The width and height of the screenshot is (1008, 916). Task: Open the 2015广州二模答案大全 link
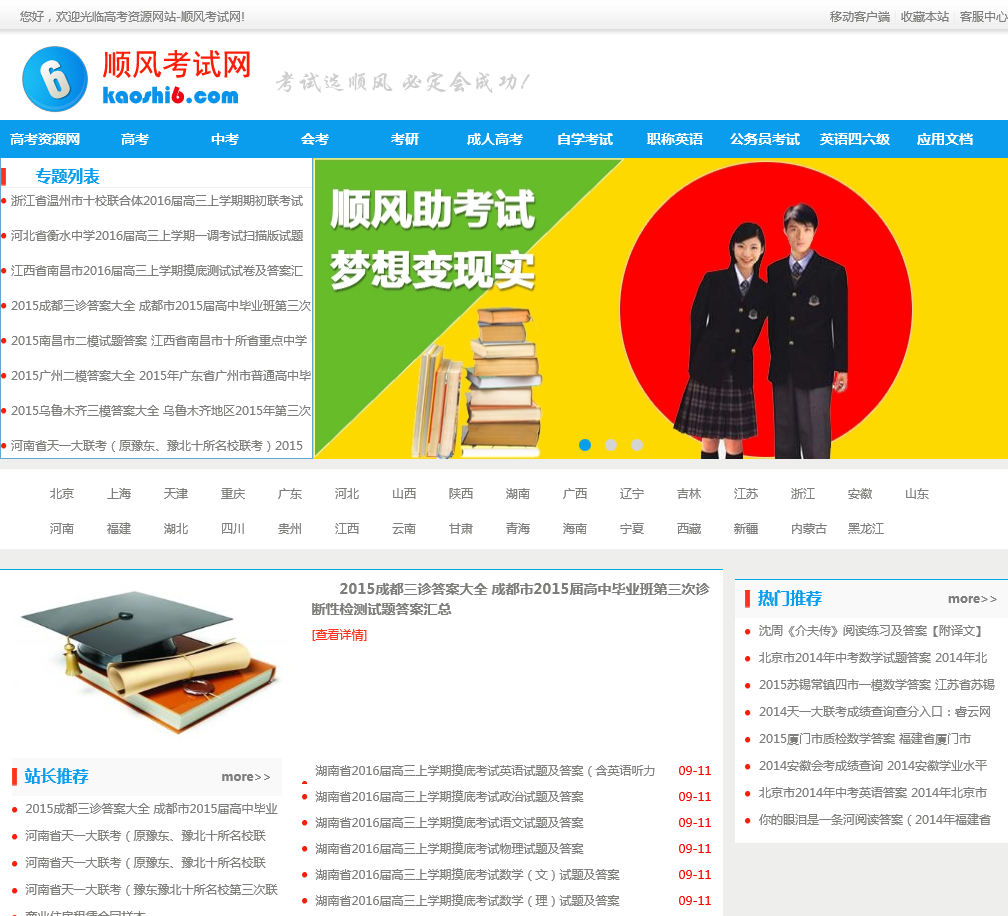point(161,375)
